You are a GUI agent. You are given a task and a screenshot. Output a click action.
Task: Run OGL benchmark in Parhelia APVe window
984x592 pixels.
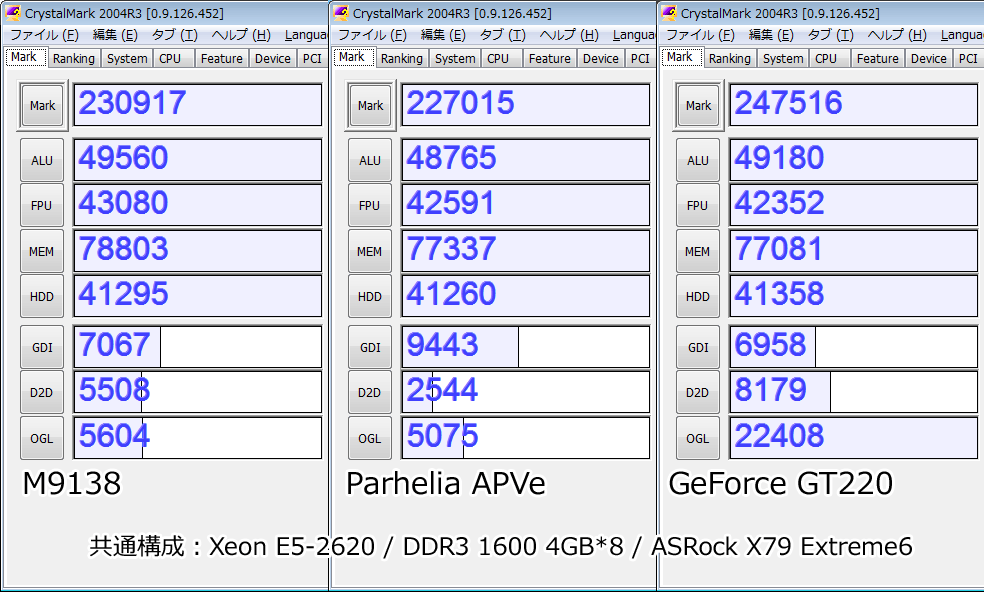point(370,438)
